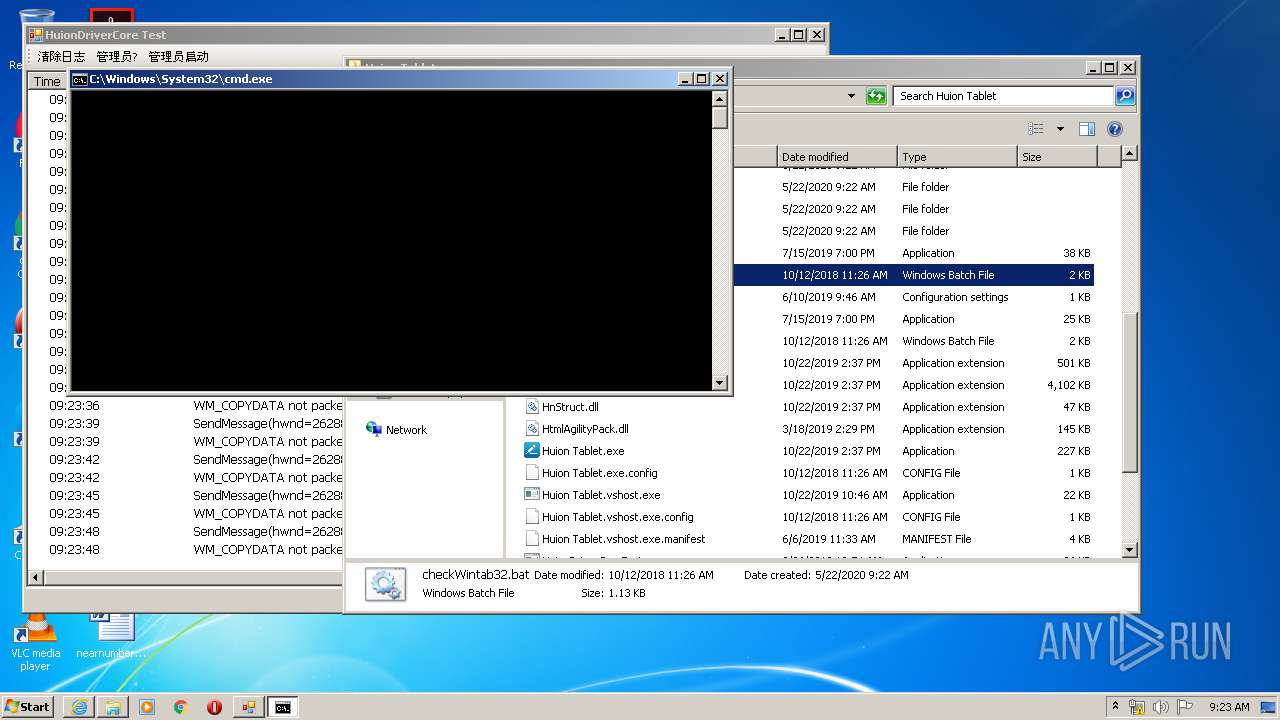Image resolution: width=1280 pixels, height=720 pixels.
Task: Refresh the Huion Tablet folder view
Action: click(876, 96)
